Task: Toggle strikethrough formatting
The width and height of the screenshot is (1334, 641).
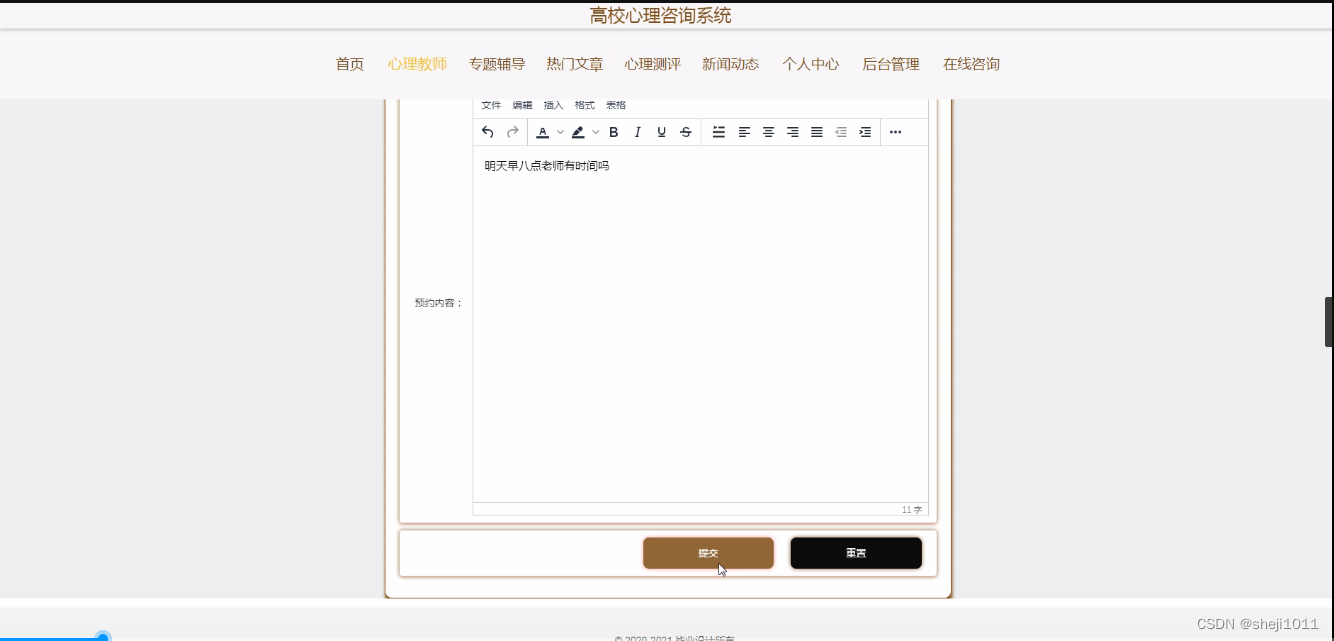Action: coord(686,132)
